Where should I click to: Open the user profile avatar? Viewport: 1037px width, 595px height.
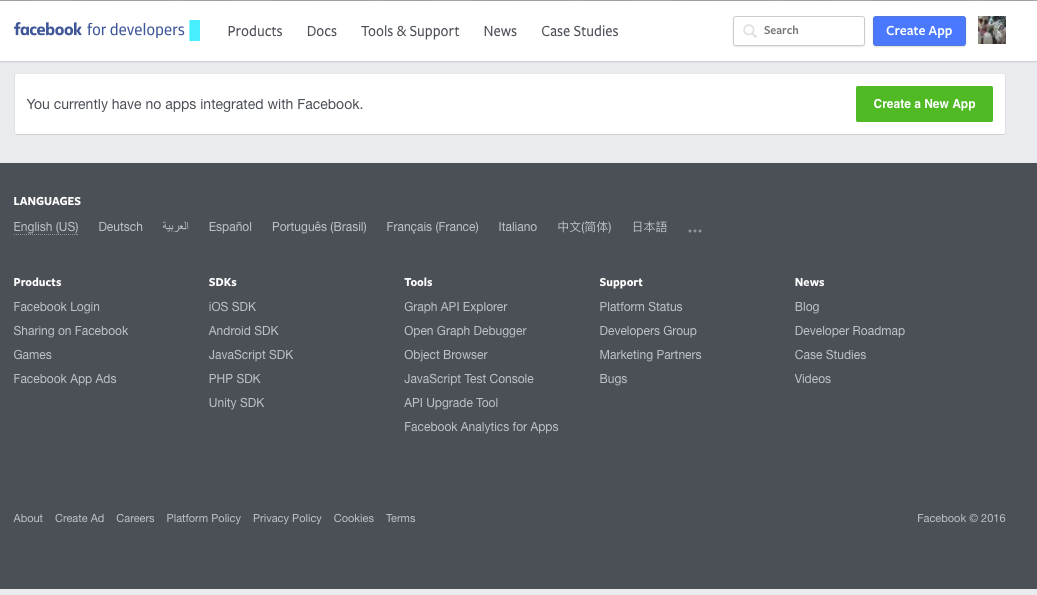point(991,30)
